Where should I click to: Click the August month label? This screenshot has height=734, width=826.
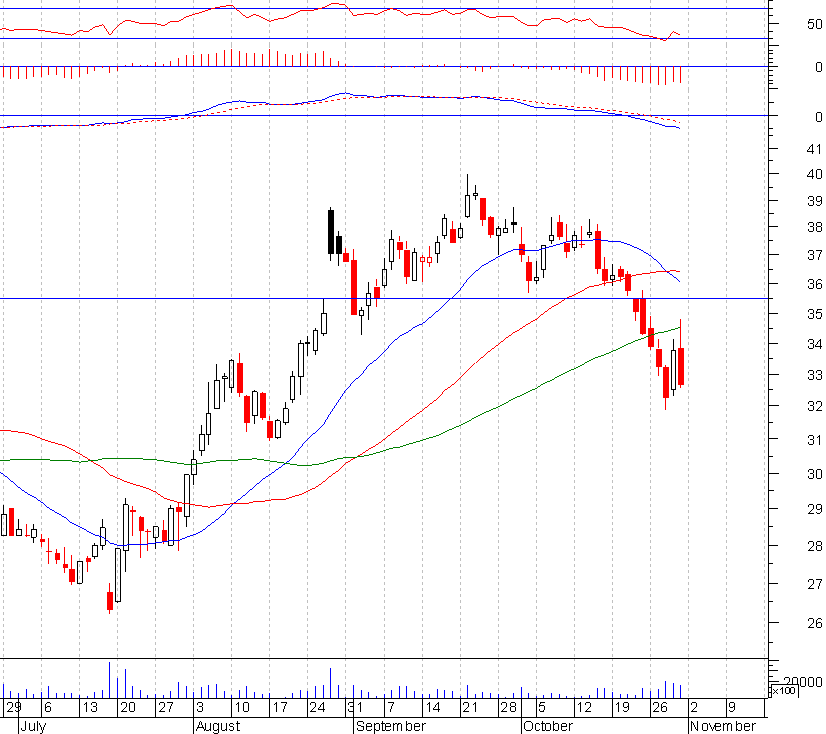tap(218, 726)
